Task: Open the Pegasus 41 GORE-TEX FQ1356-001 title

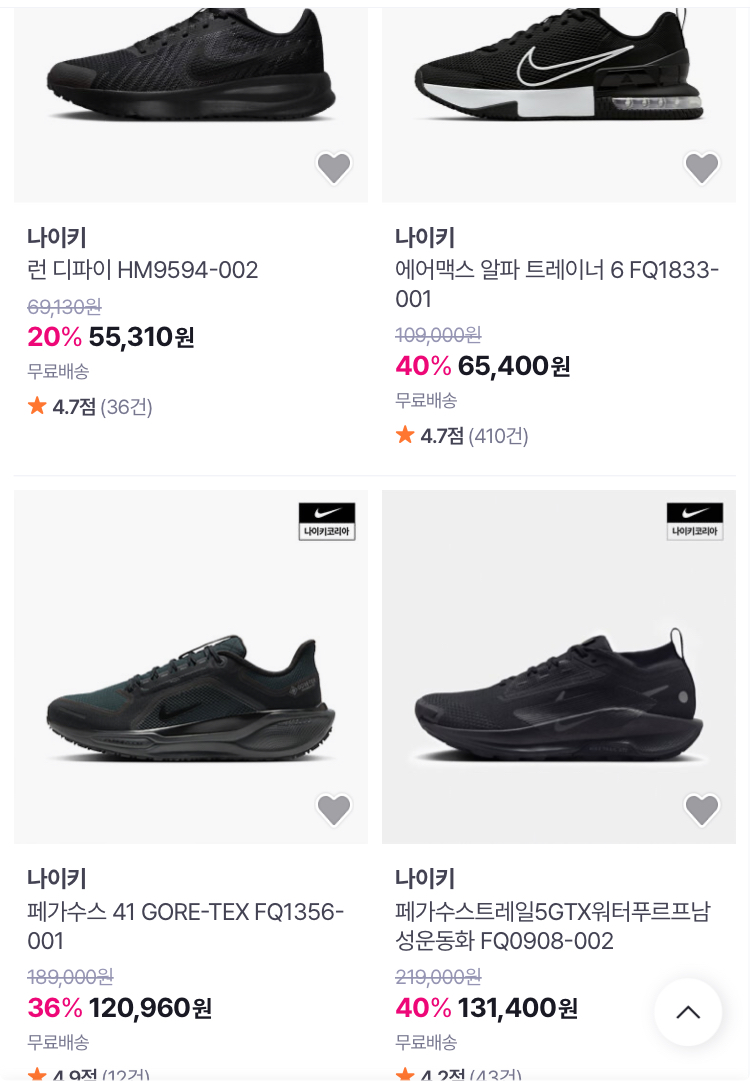Action: pos(185,926)
